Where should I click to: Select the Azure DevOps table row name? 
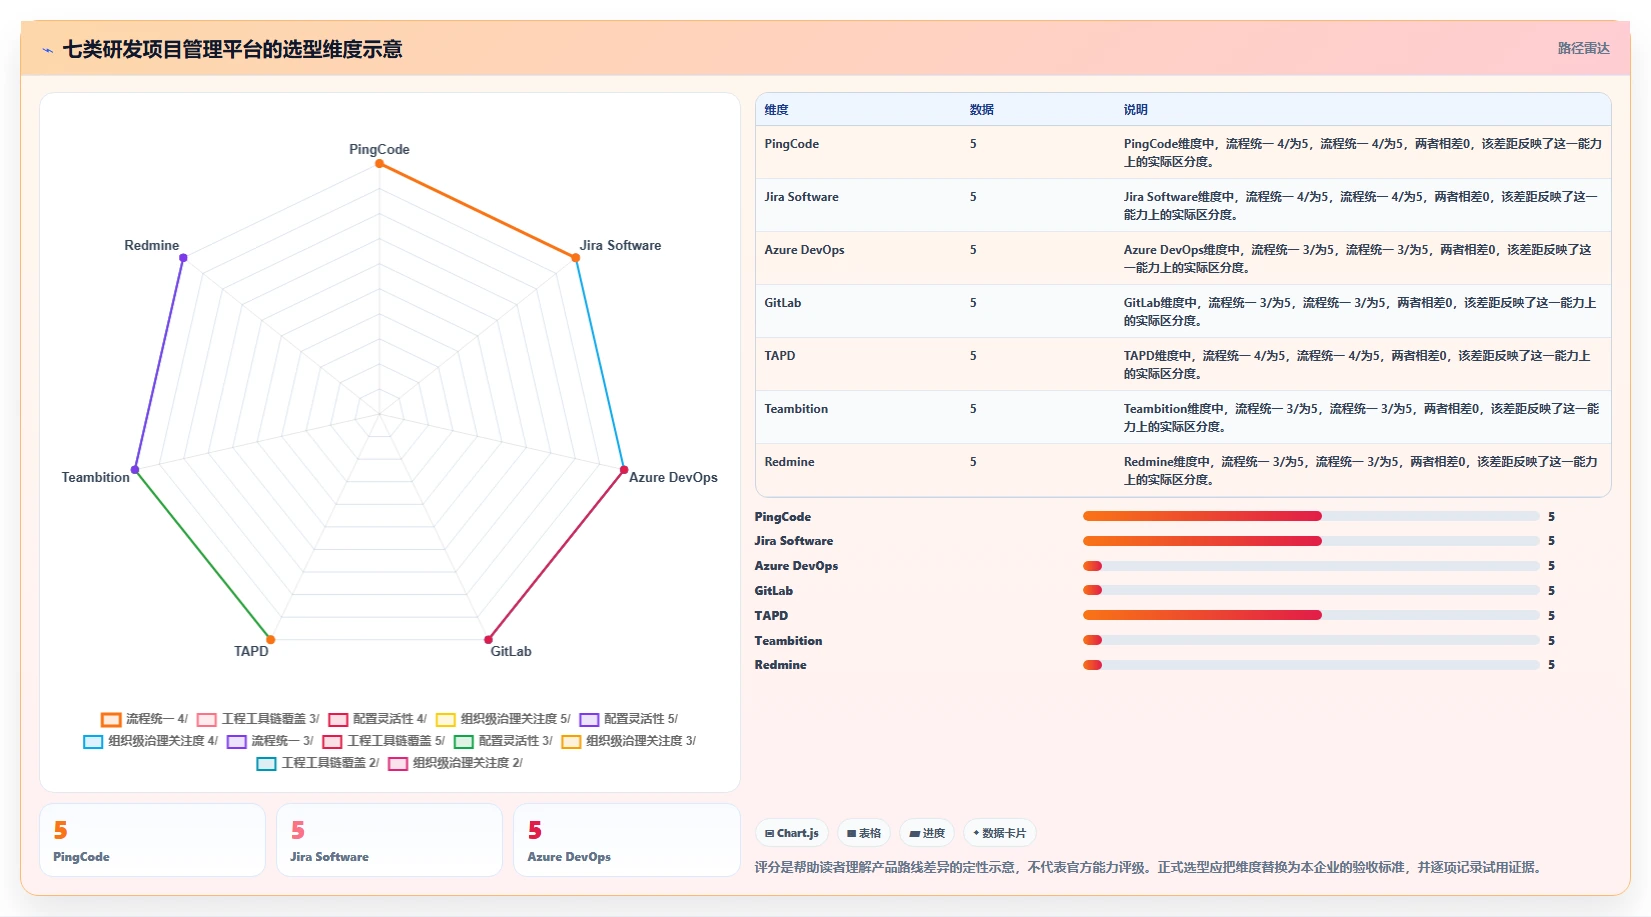(x=804, y=250)
